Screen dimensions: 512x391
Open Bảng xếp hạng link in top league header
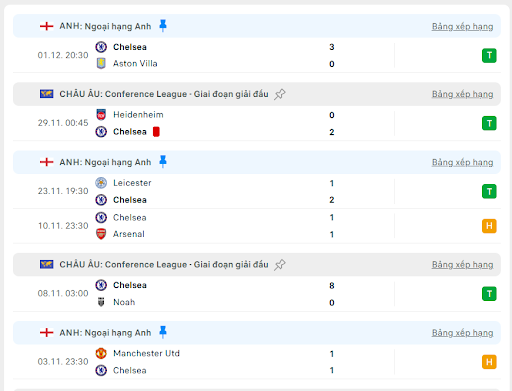(x=462, y=26)
